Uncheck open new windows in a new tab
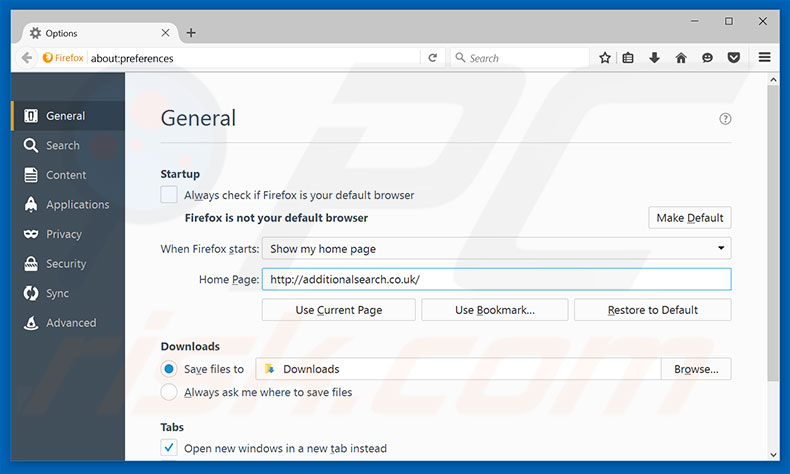Screen dimensions: 790x474 point(169,447)
